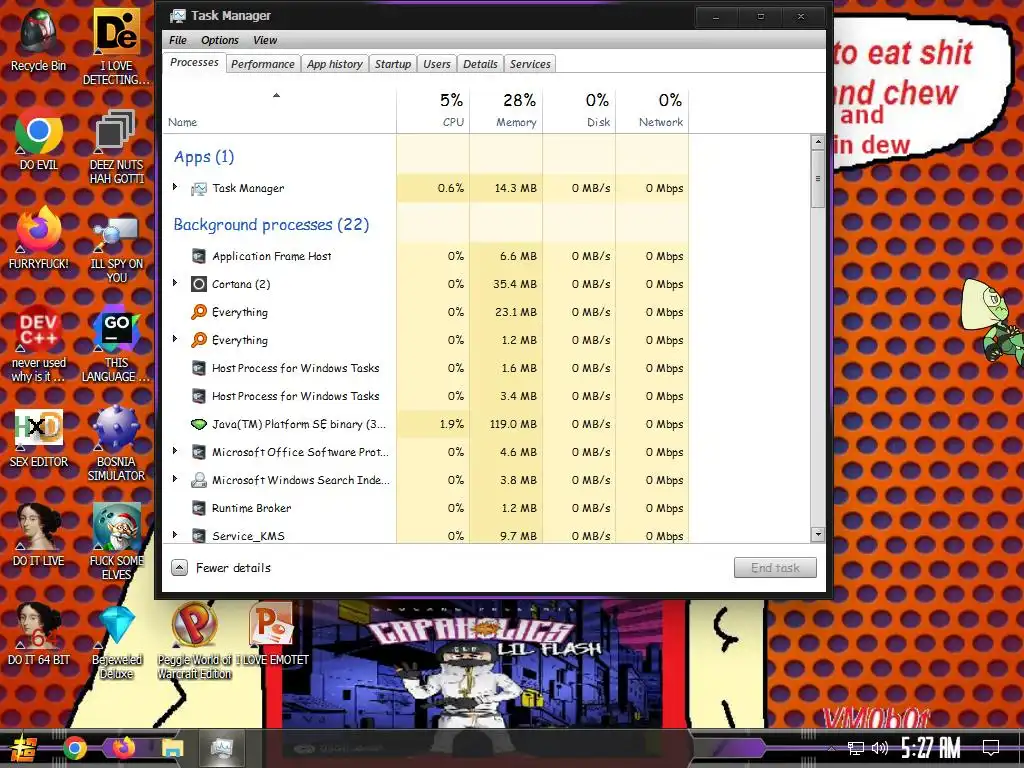Sort by the Network column header

click(x=652, y=110)
